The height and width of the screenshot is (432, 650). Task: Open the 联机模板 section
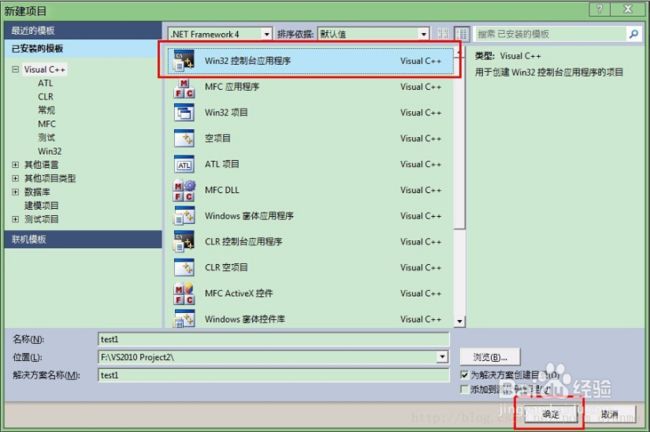point(83,239)
